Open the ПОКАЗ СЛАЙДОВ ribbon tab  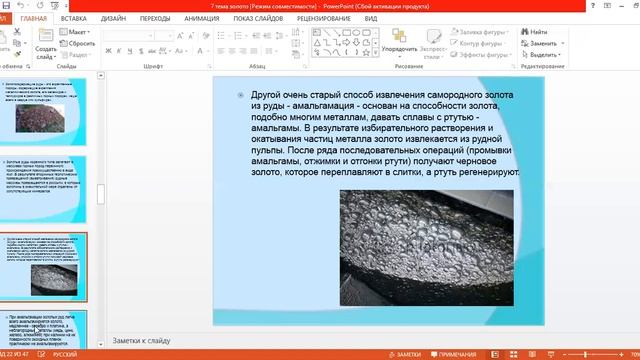point(258,18)
